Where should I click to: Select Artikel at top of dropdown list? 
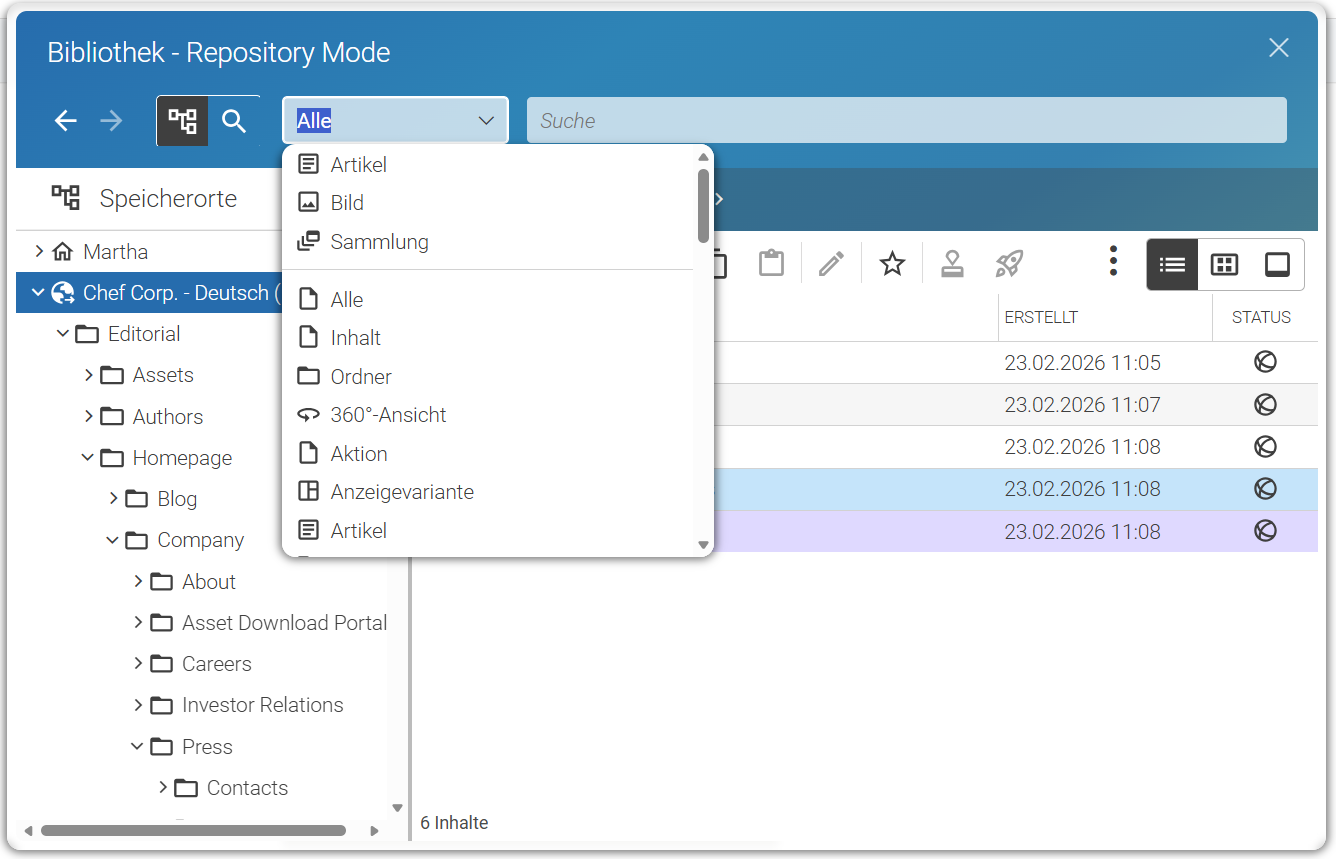(x=487, y=165)
